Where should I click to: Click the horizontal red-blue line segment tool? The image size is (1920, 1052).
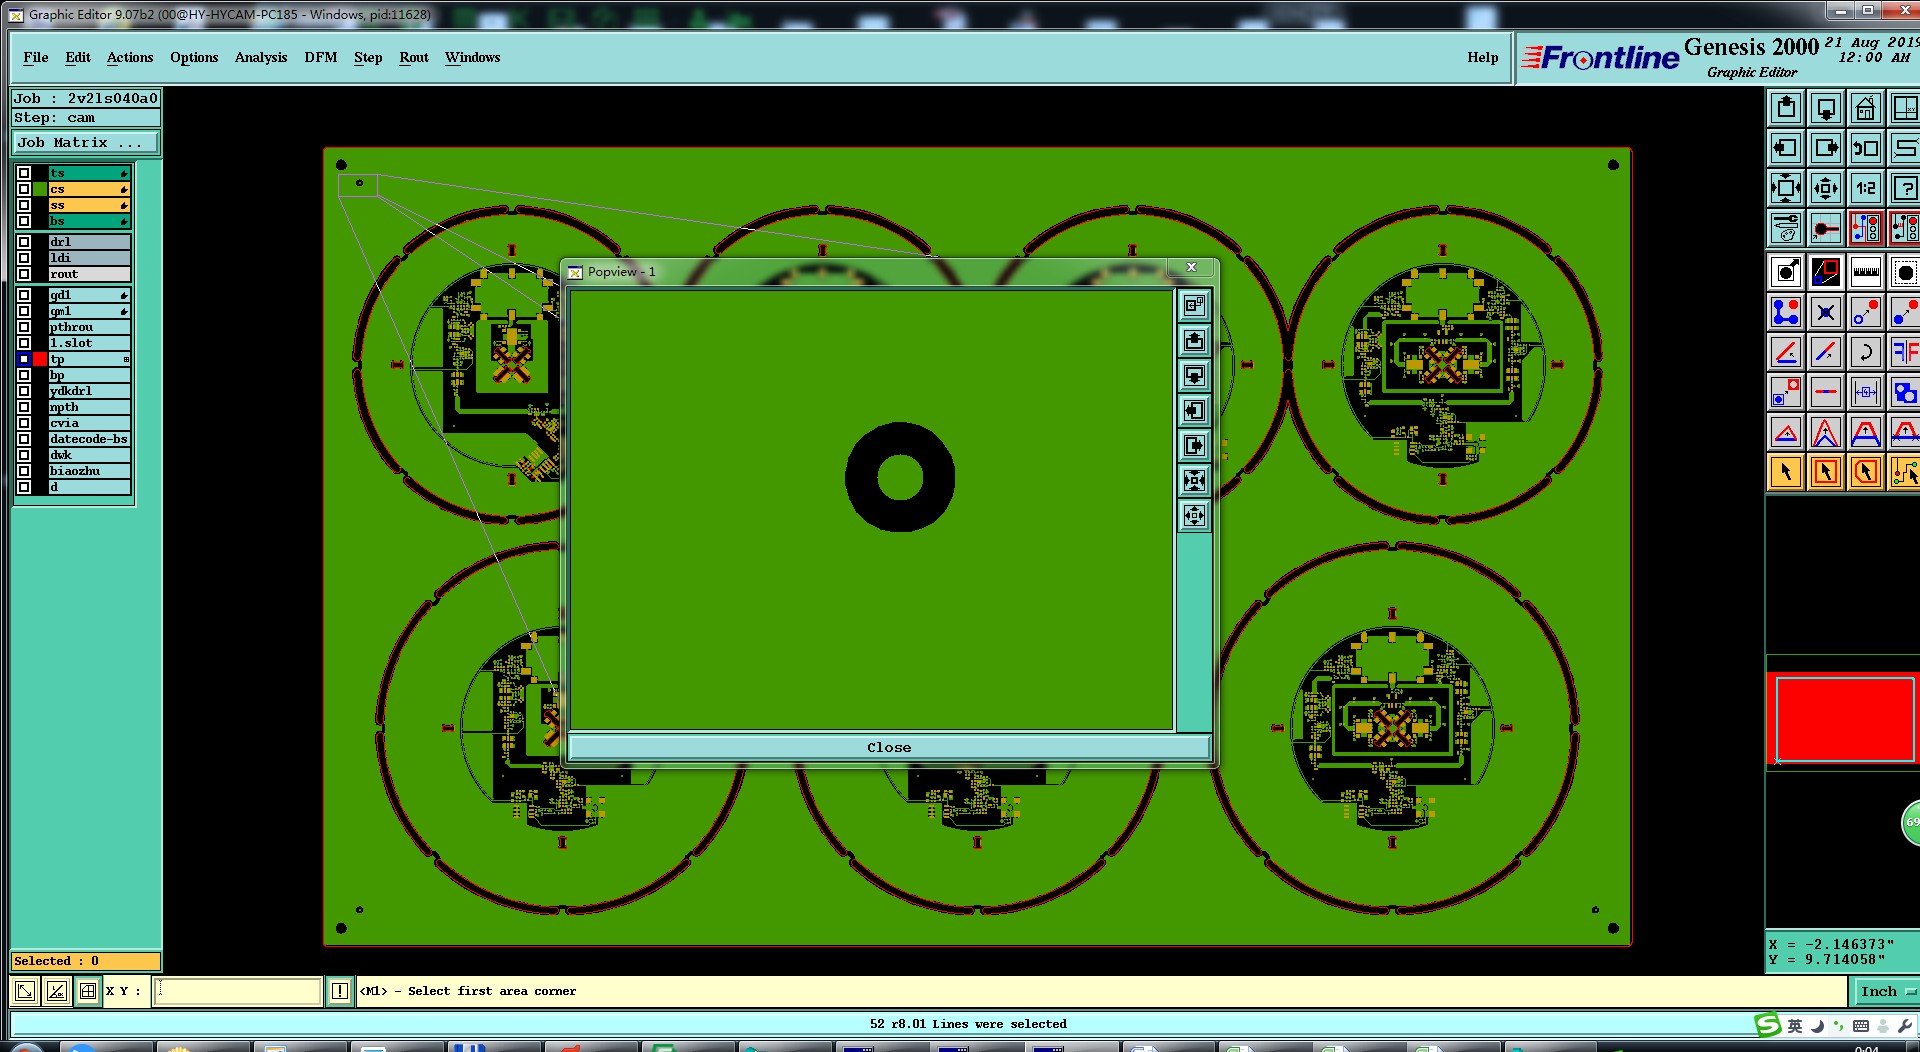[1826, 392]
